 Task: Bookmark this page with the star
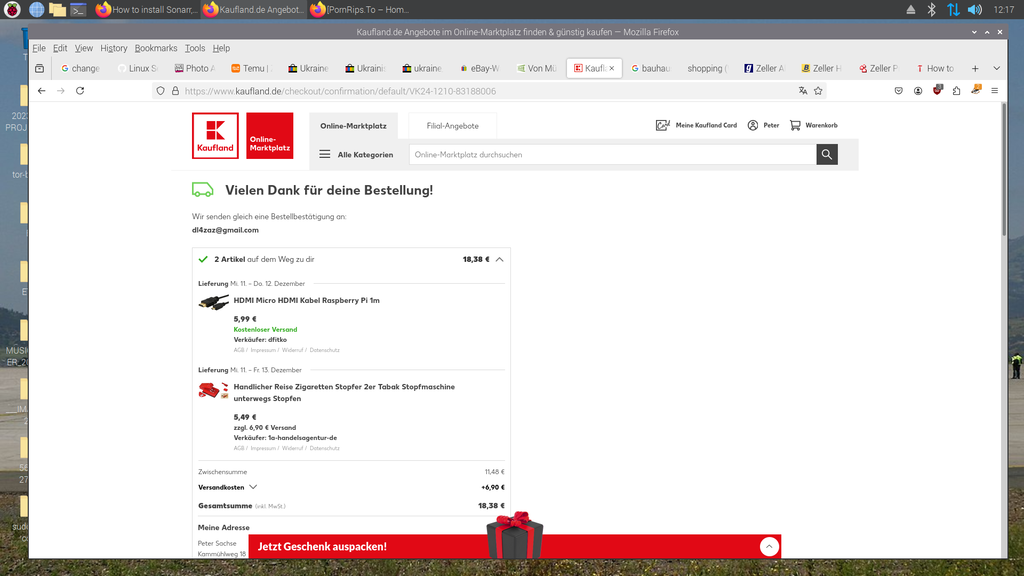coord(818,91)
